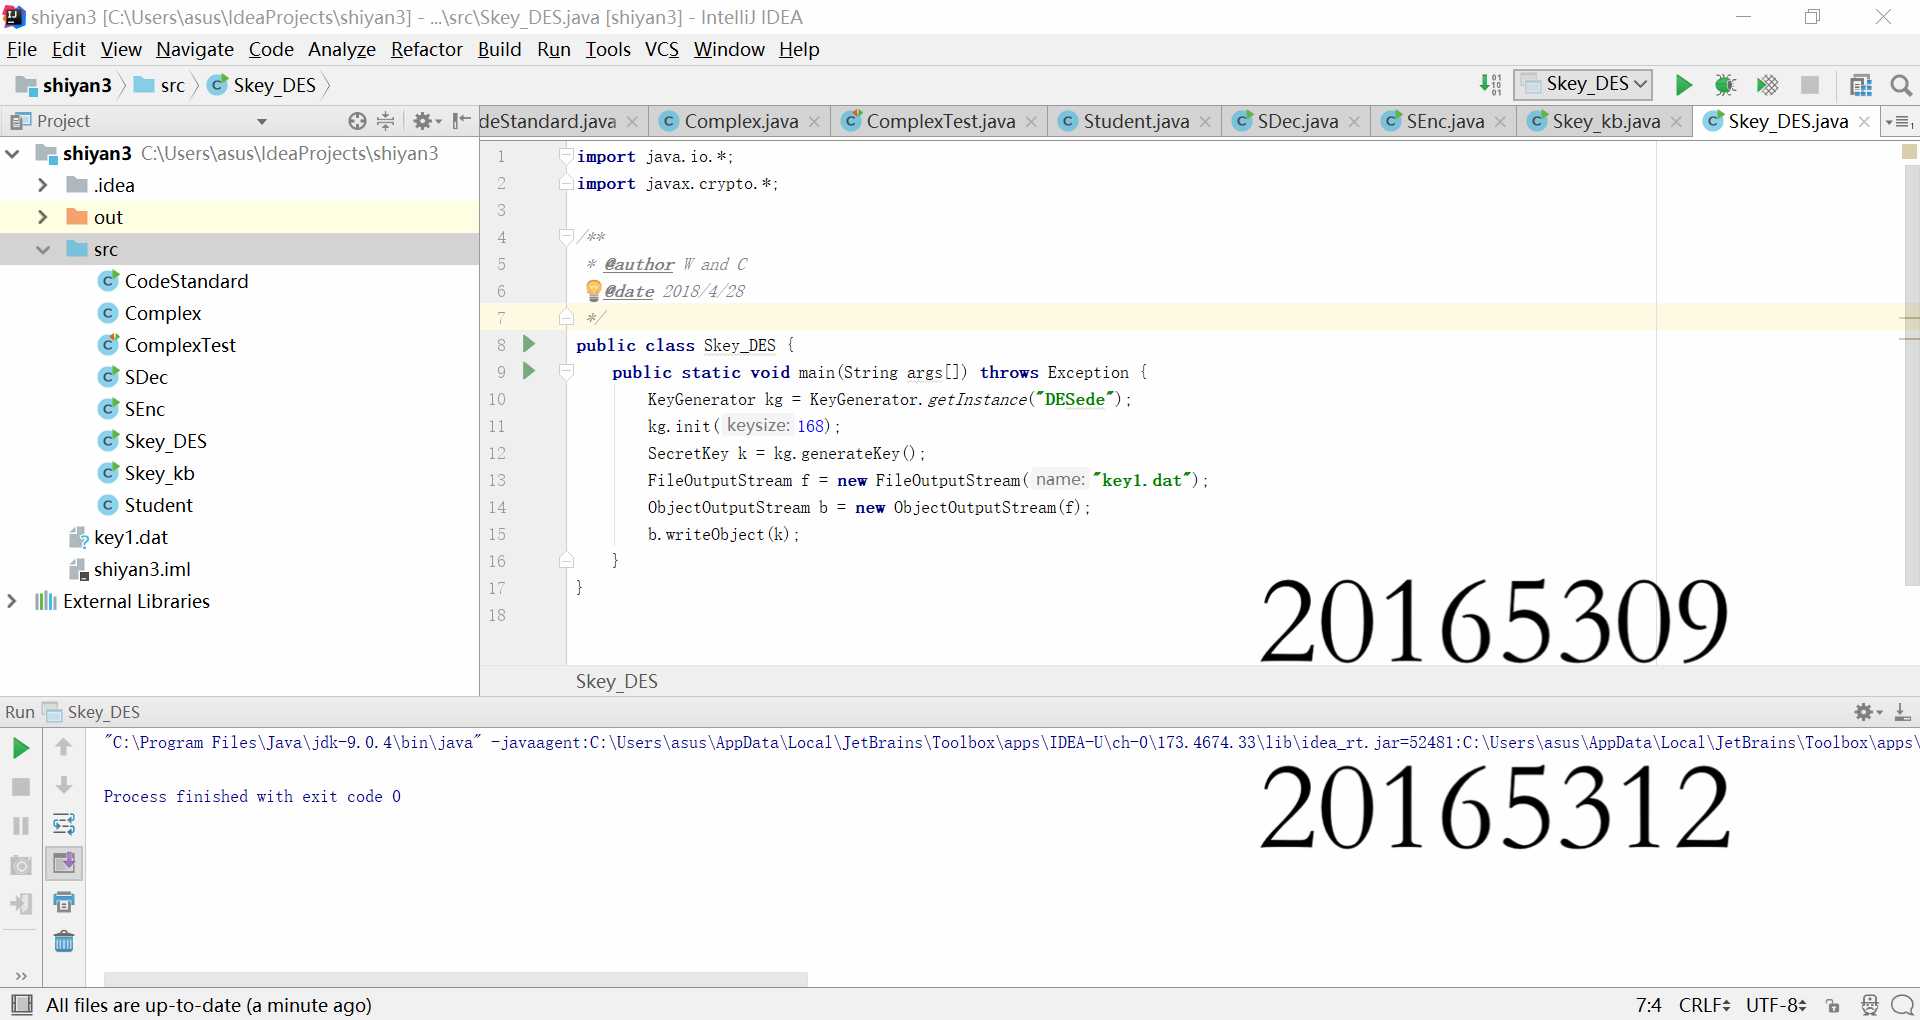Run main gutter arrow on line 9

(529, 371)
